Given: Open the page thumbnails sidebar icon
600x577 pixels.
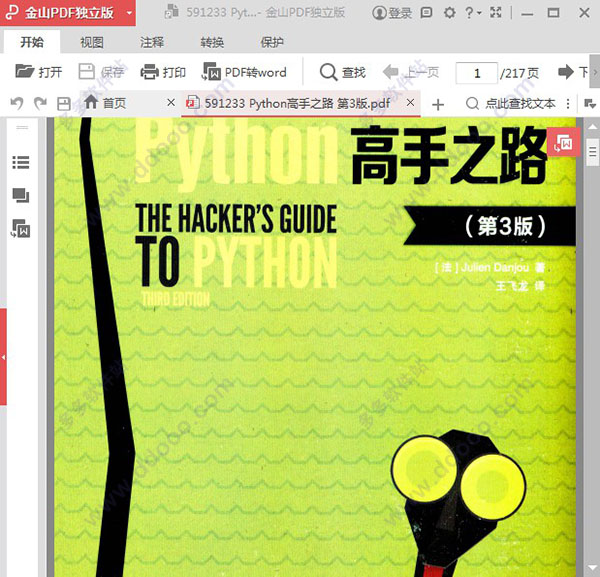Looking at the screenshot, I should [21, 195].
